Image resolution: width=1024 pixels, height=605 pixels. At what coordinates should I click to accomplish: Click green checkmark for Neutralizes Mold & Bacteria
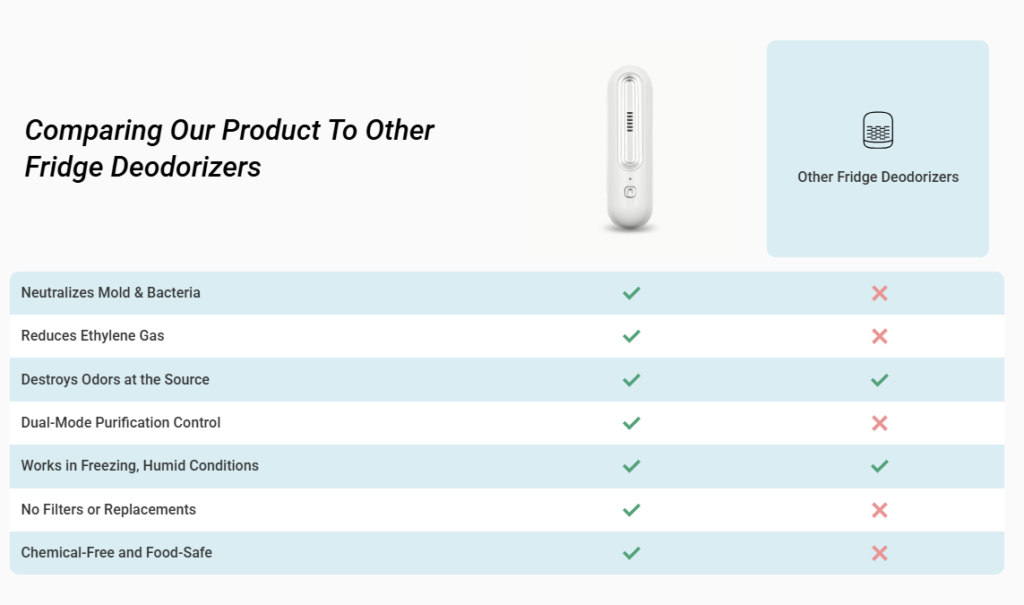tap(631, 293)
